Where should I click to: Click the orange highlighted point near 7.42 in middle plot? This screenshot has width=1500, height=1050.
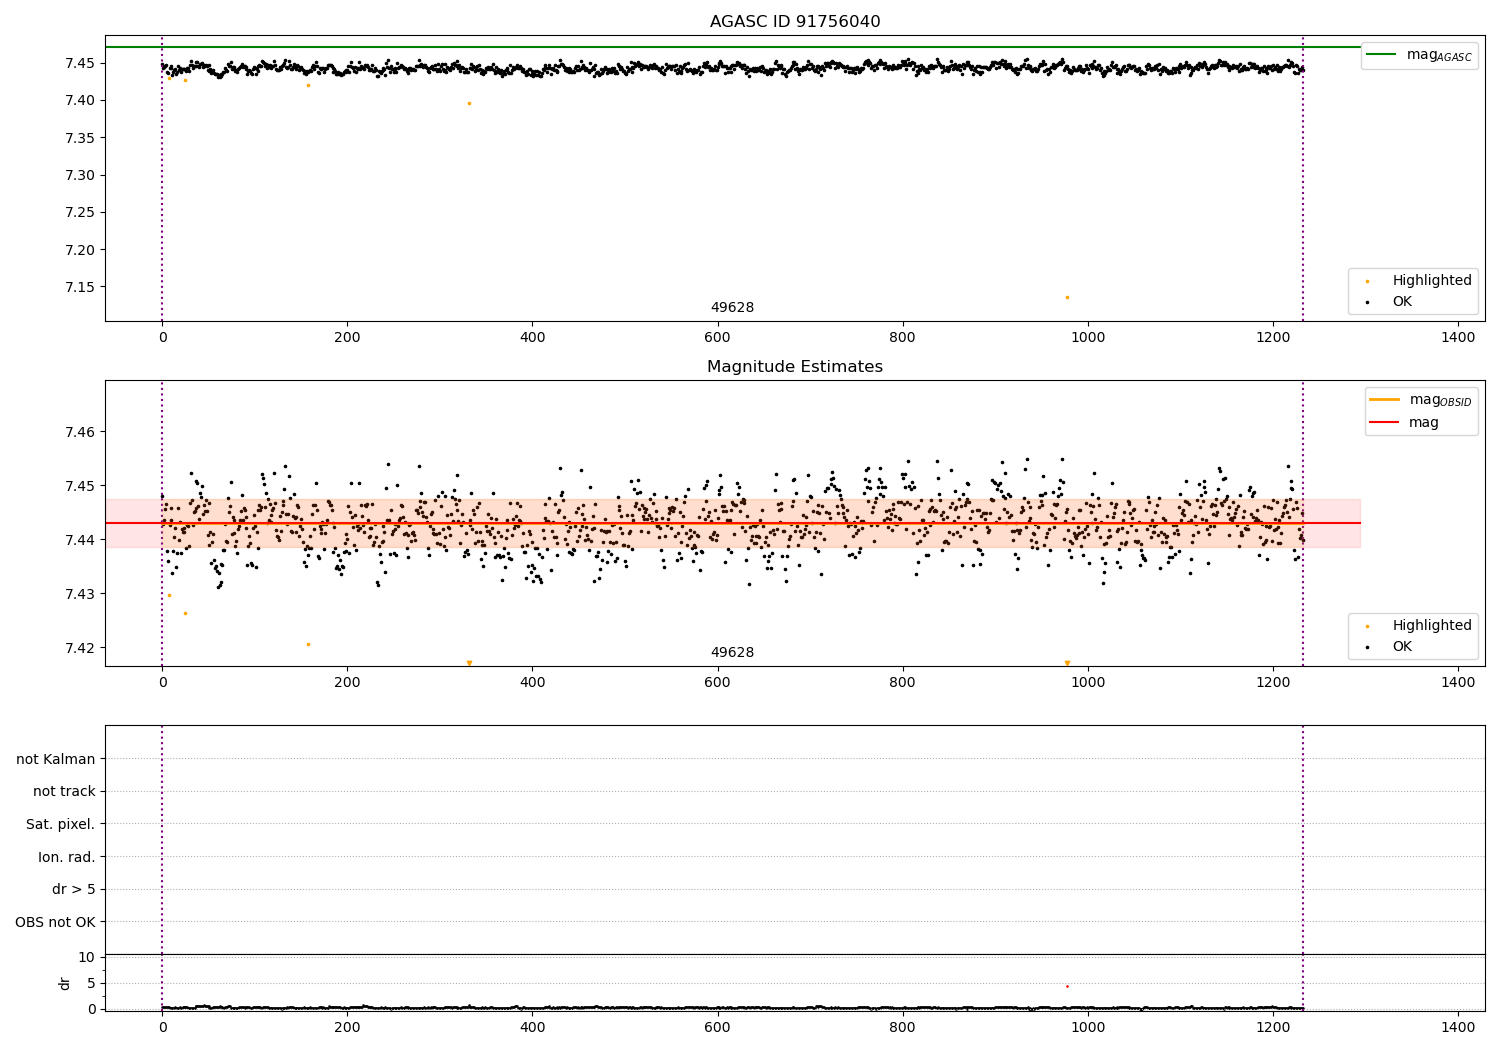point(308,644)
